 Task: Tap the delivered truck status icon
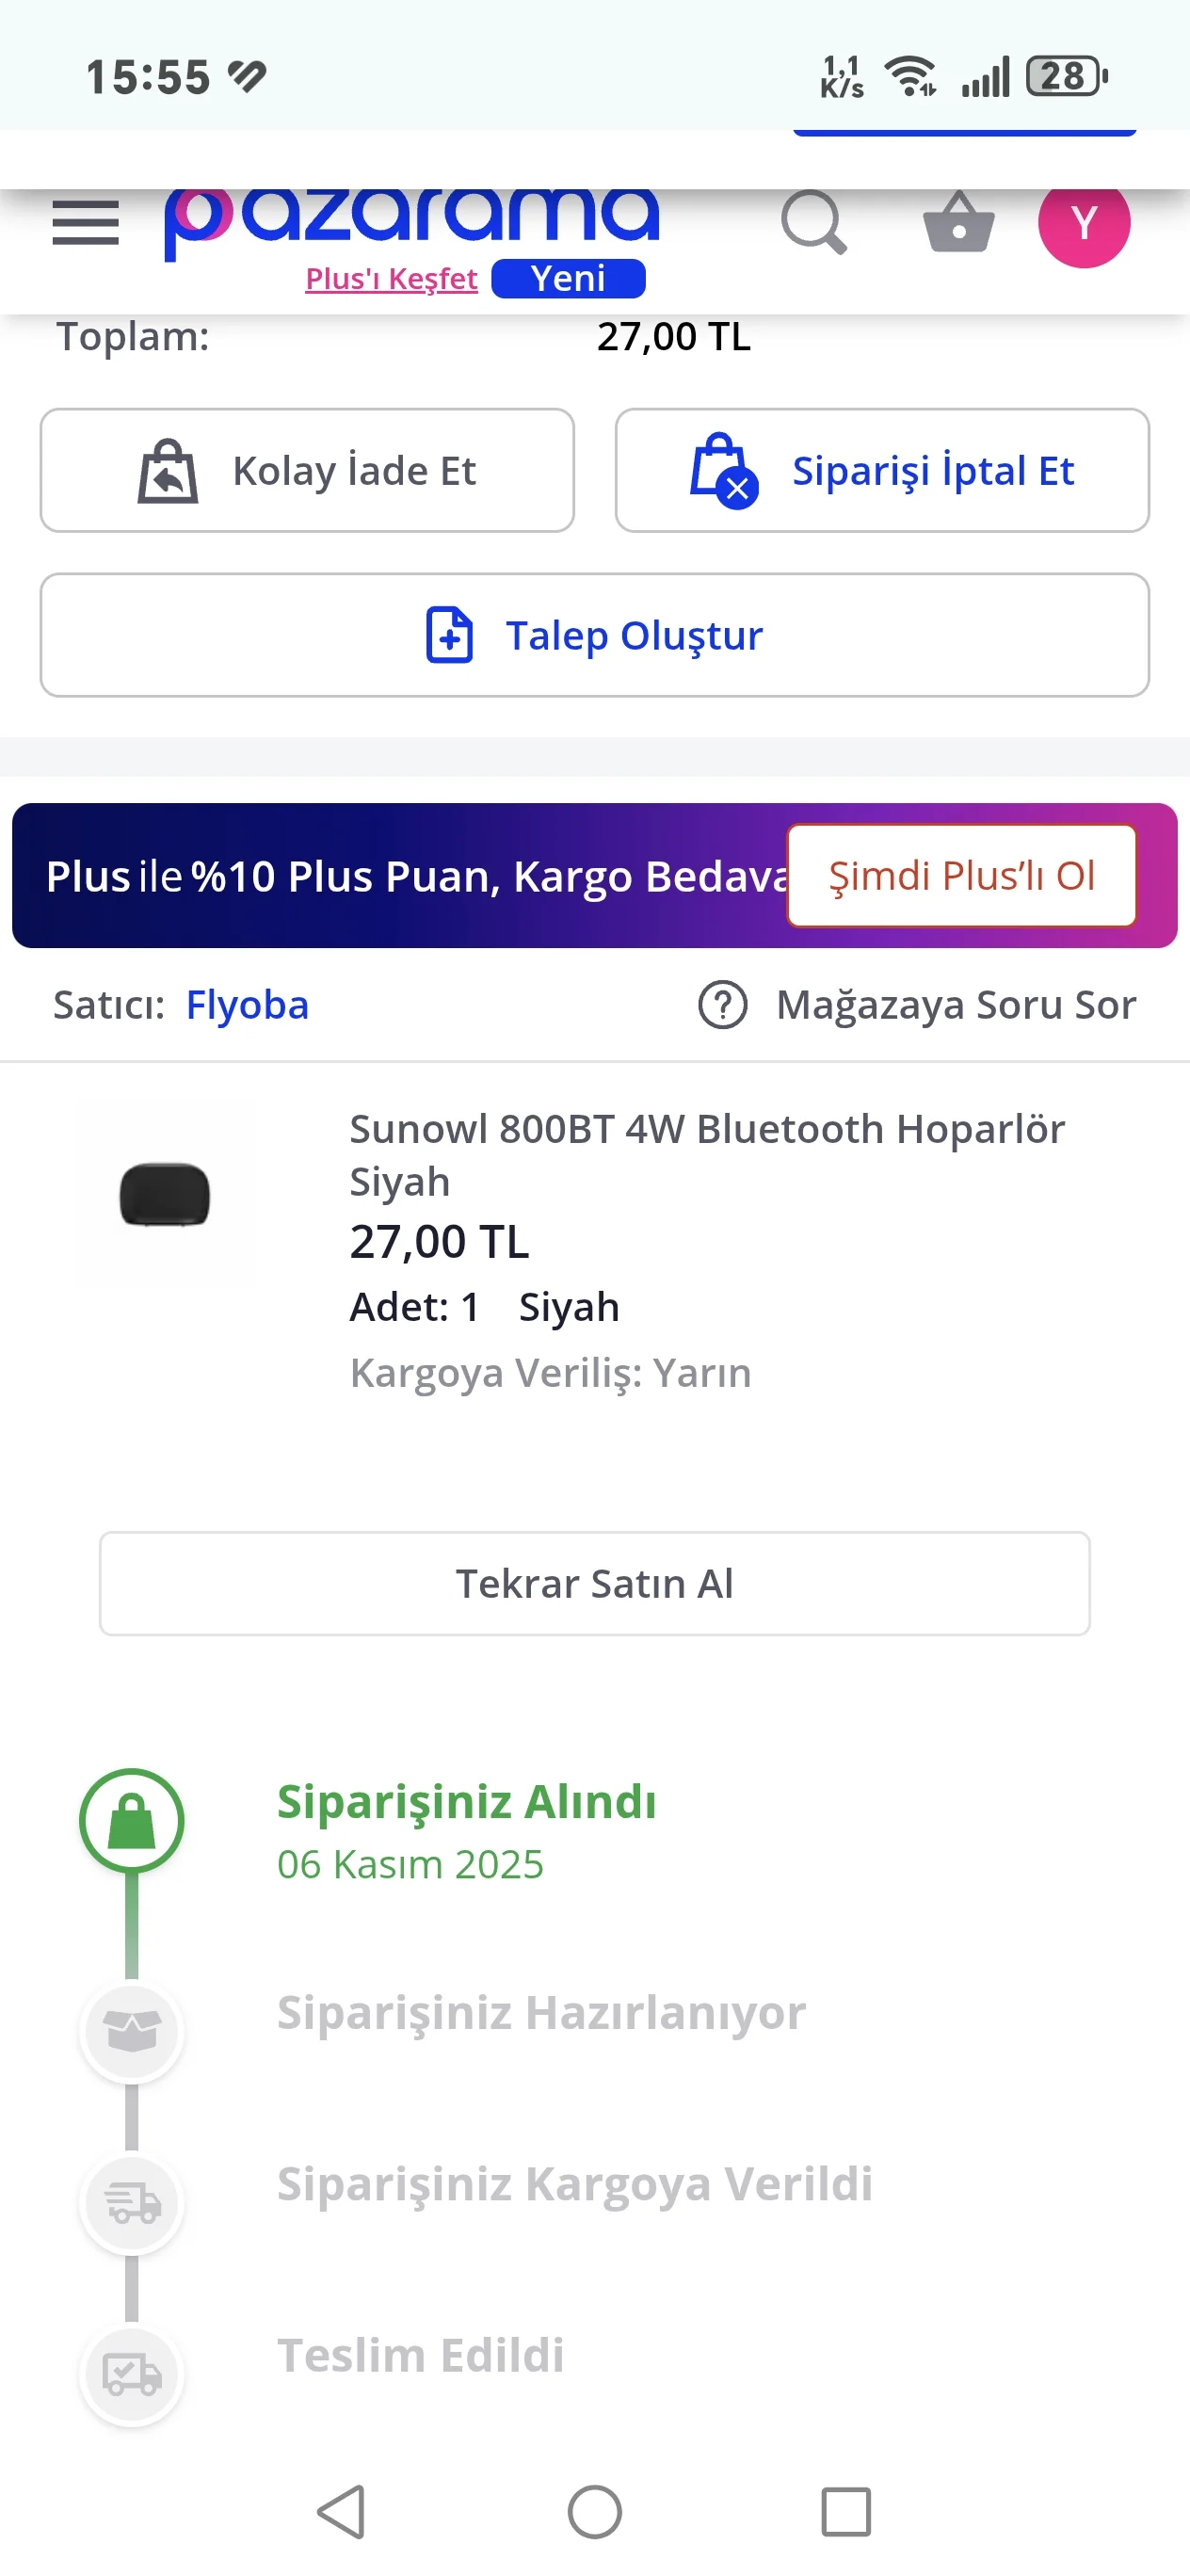click(131, 2374)
